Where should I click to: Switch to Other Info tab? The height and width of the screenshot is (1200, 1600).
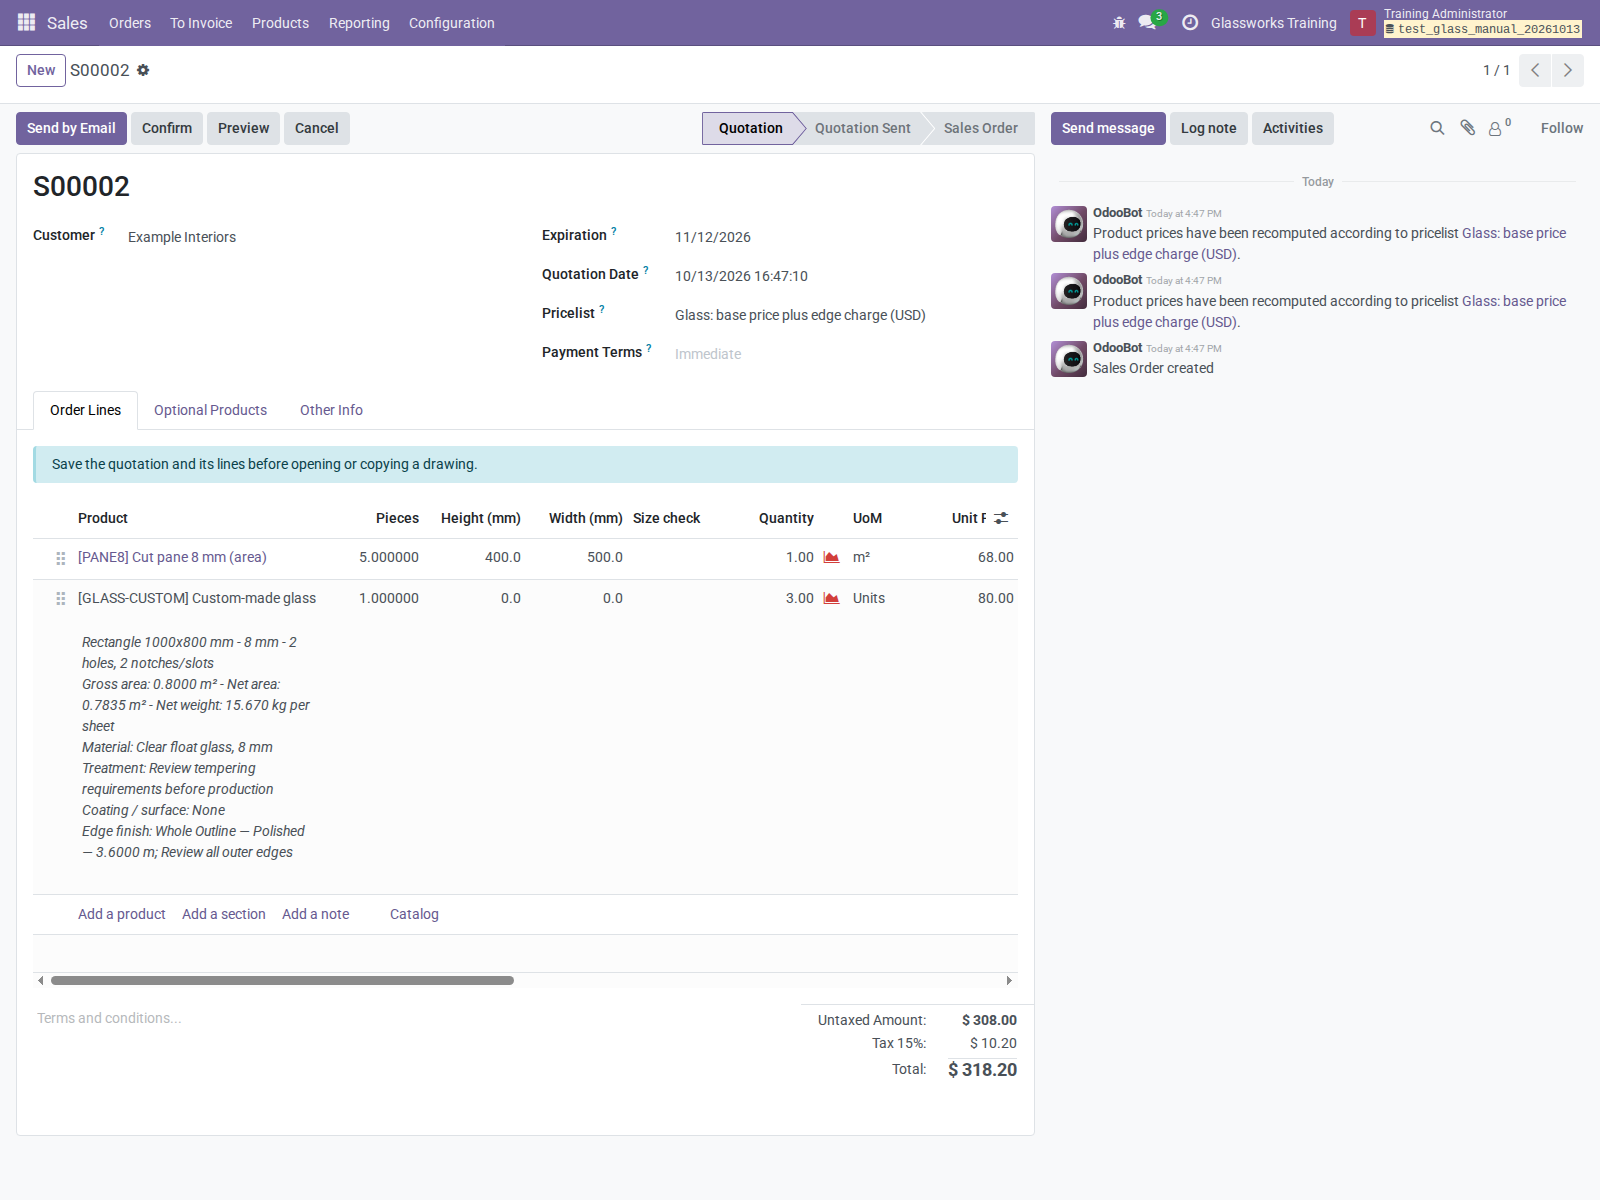[331, 410]
